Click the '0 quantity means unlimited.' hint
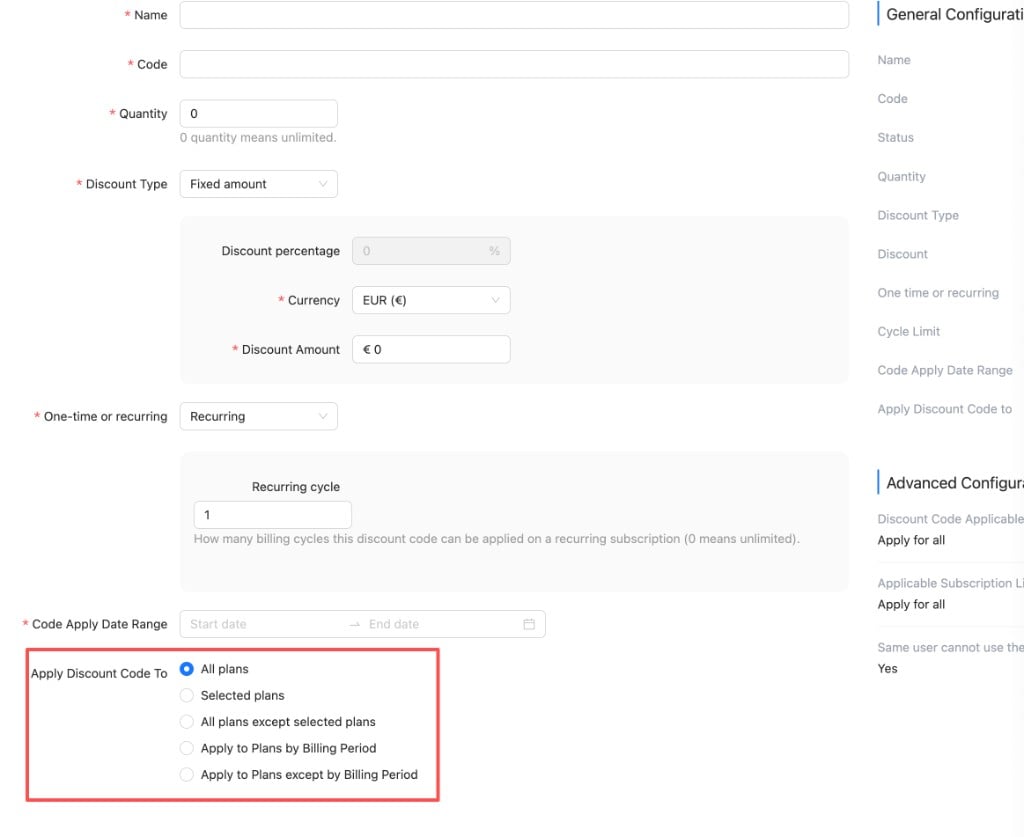 coord(258,138)
